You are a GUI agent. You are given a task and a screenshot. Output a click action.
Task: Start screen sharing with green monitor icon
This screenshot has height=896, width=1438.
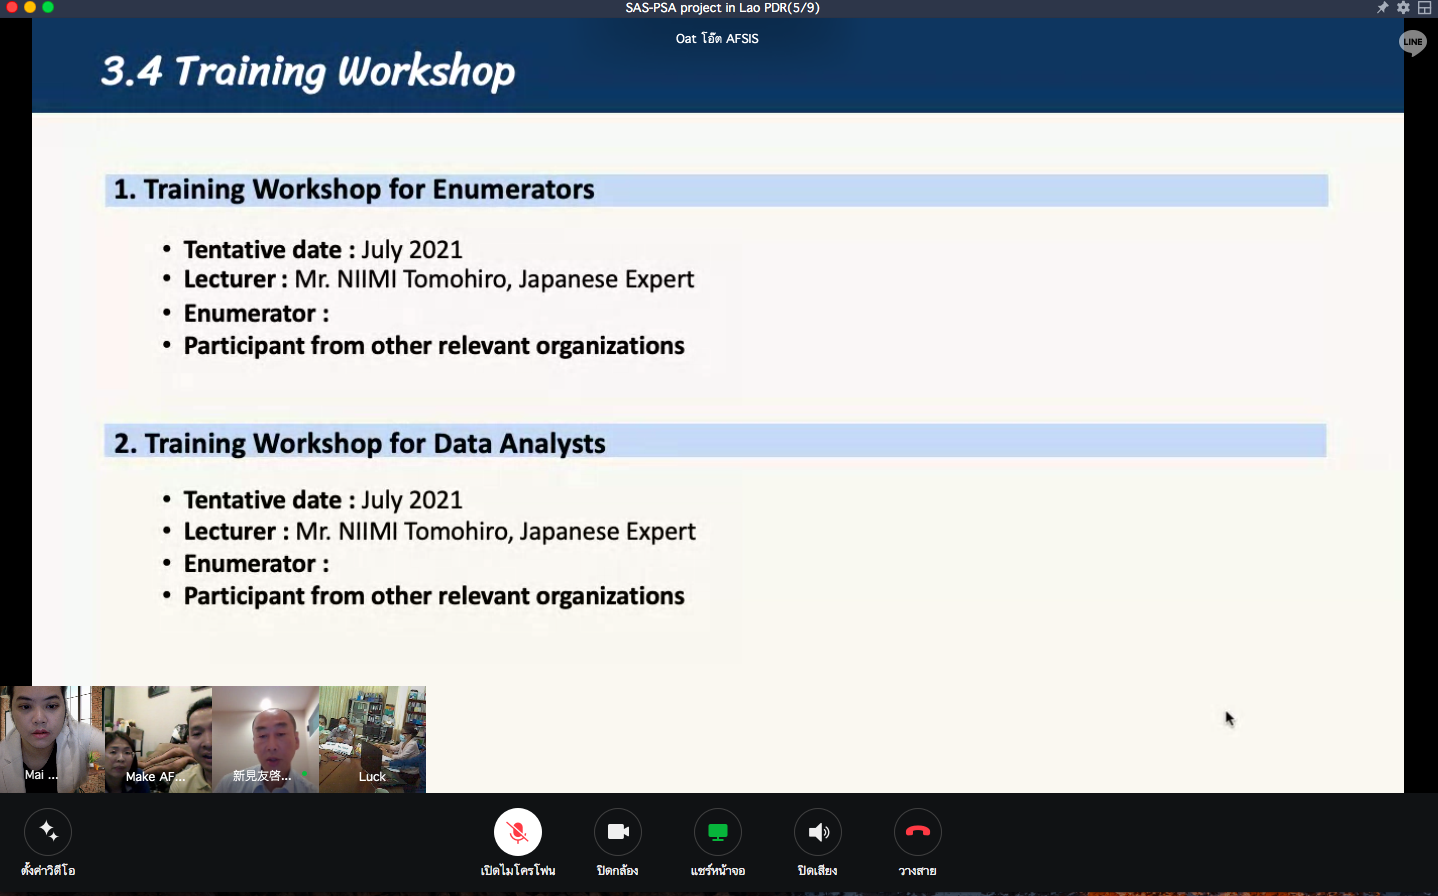coord(718,832)
